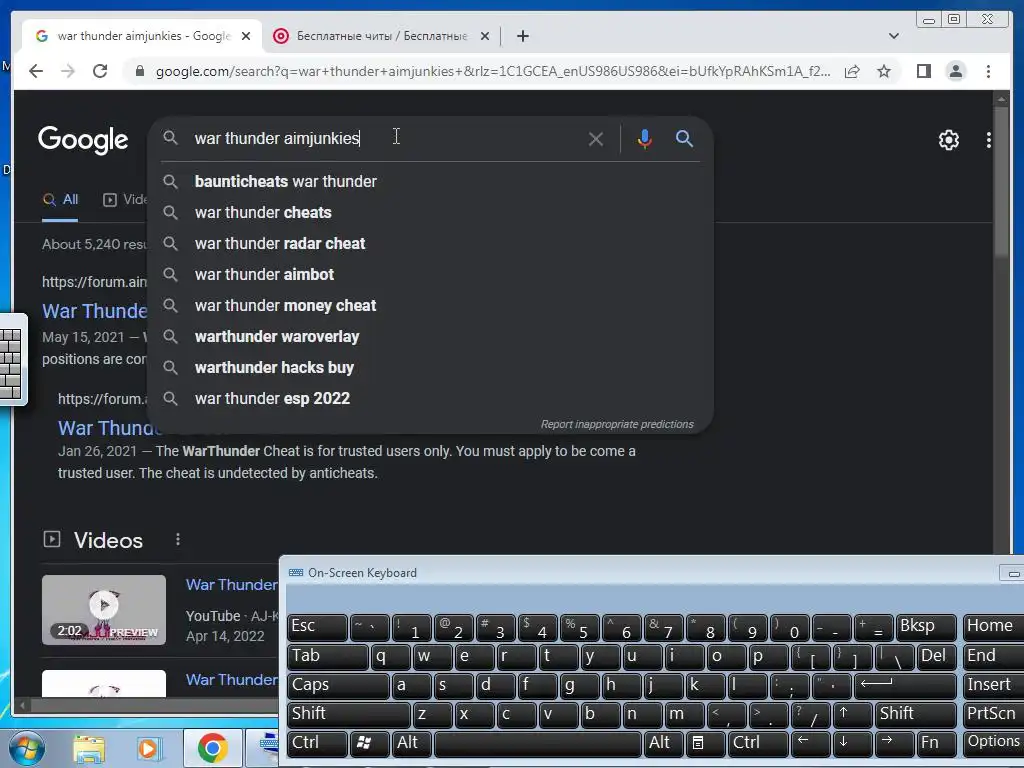Image resolution: width=1024 pixels, height=768 pixels.
Task: Click the Google logo
Action: (83, 140)
